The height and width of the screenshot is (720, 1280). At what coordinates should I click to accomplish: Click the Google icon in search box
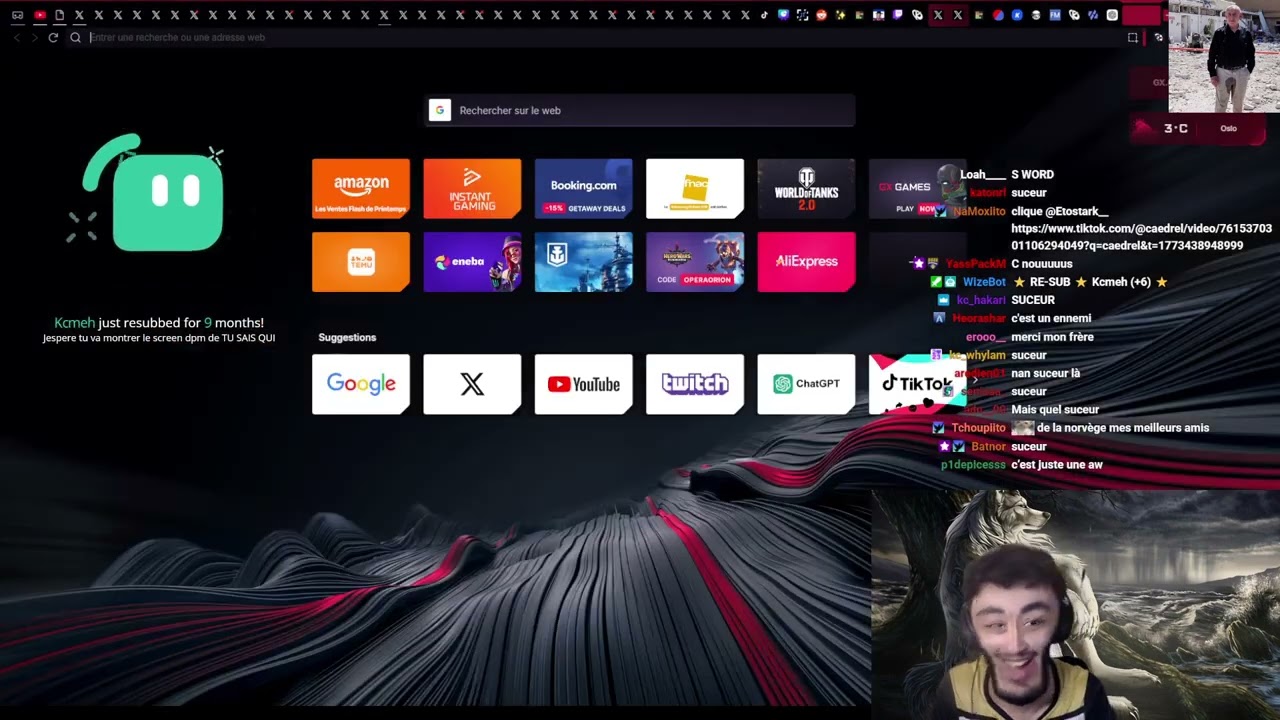click(x=440, y=110)
